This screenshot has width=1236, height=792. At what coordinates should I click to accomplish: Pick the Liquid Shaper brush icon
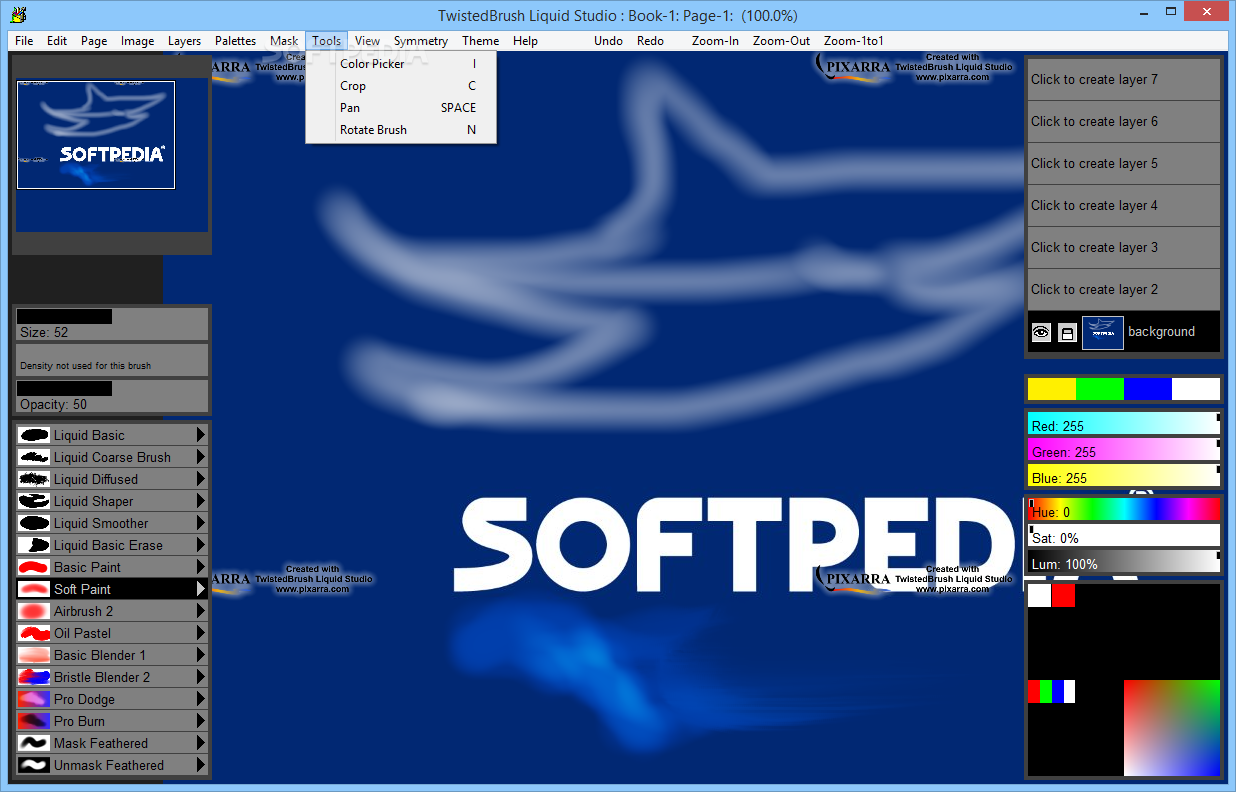(34, 501)
